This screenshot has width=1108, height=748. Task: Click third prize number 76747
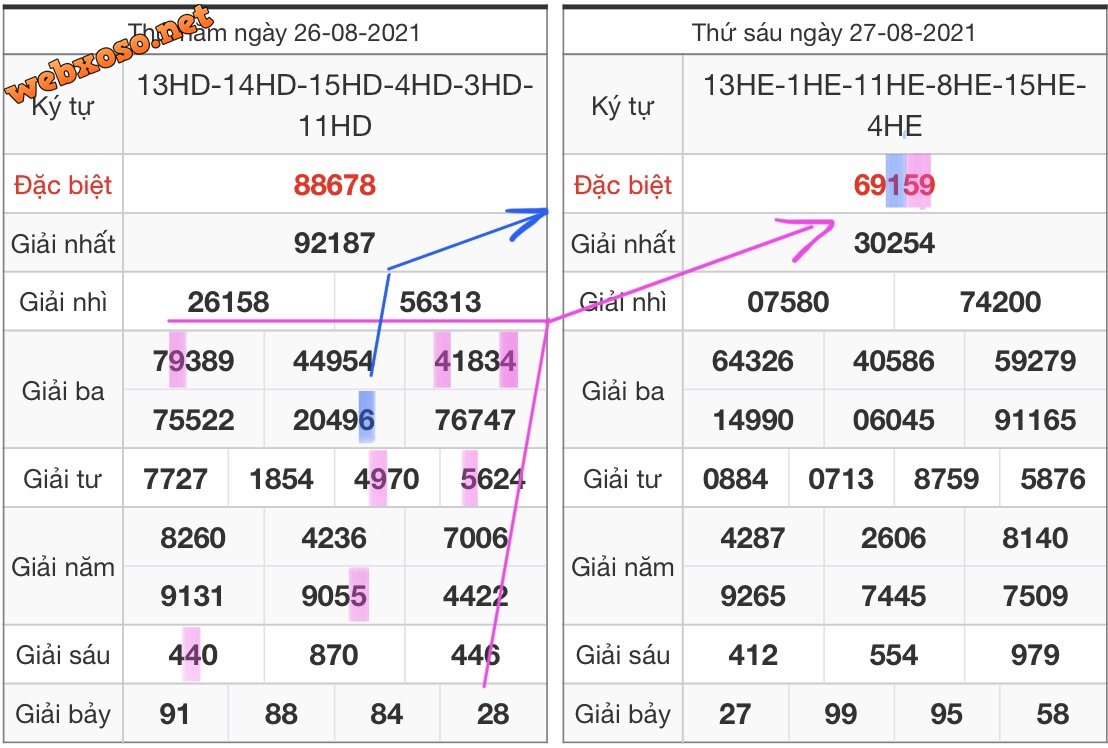[x=476, y=420]
